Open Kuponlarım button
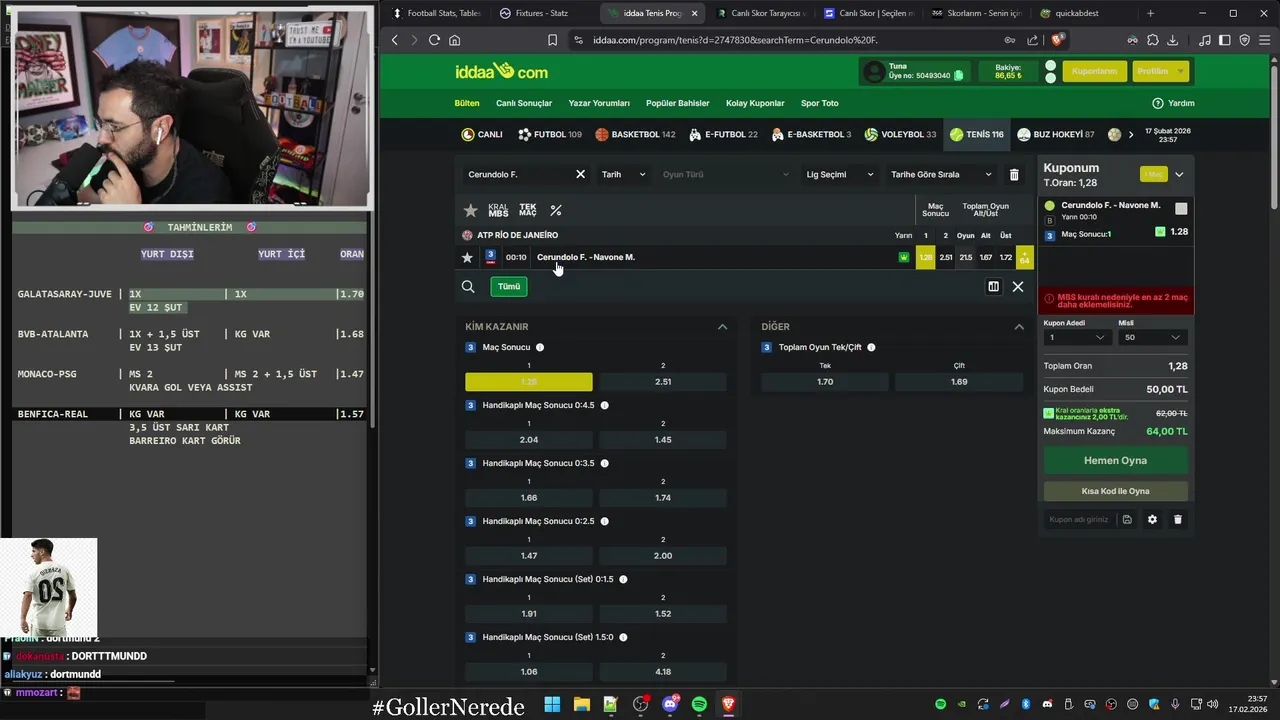This screenshot has width=1280, height=720. tap(1094, 71)
